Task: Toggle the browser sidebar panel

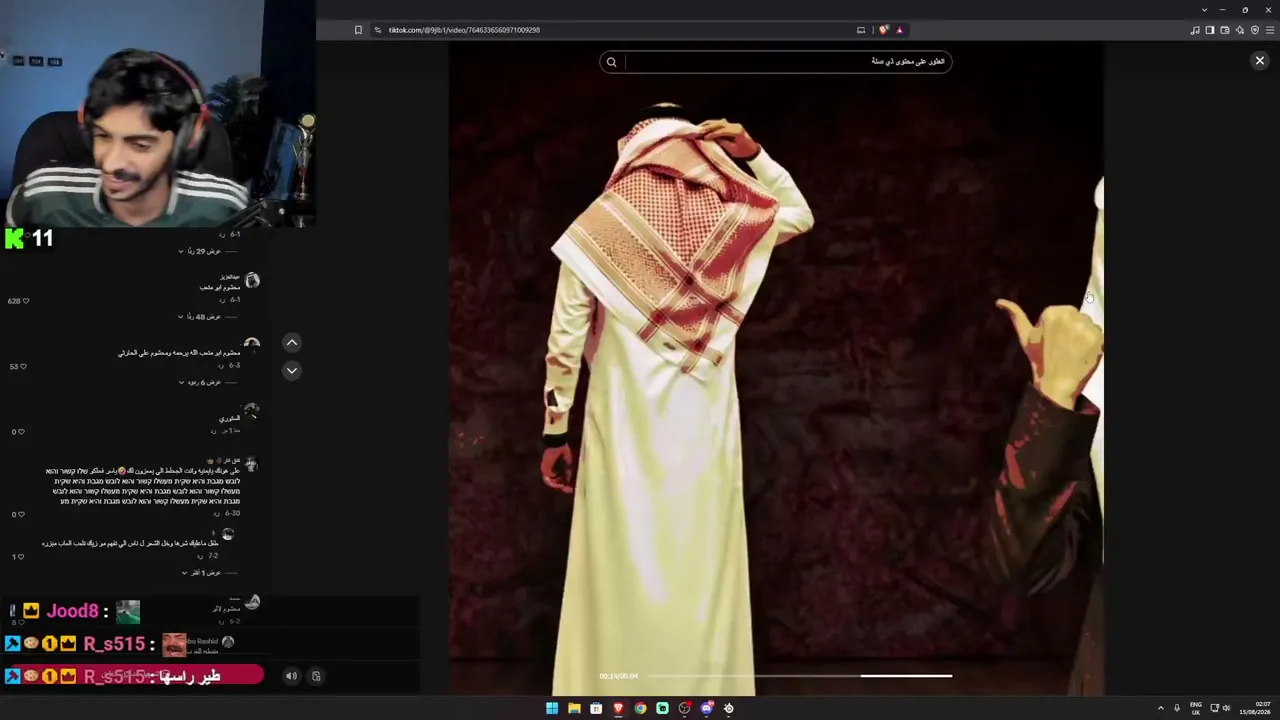Action: (x=1210, y=30)
